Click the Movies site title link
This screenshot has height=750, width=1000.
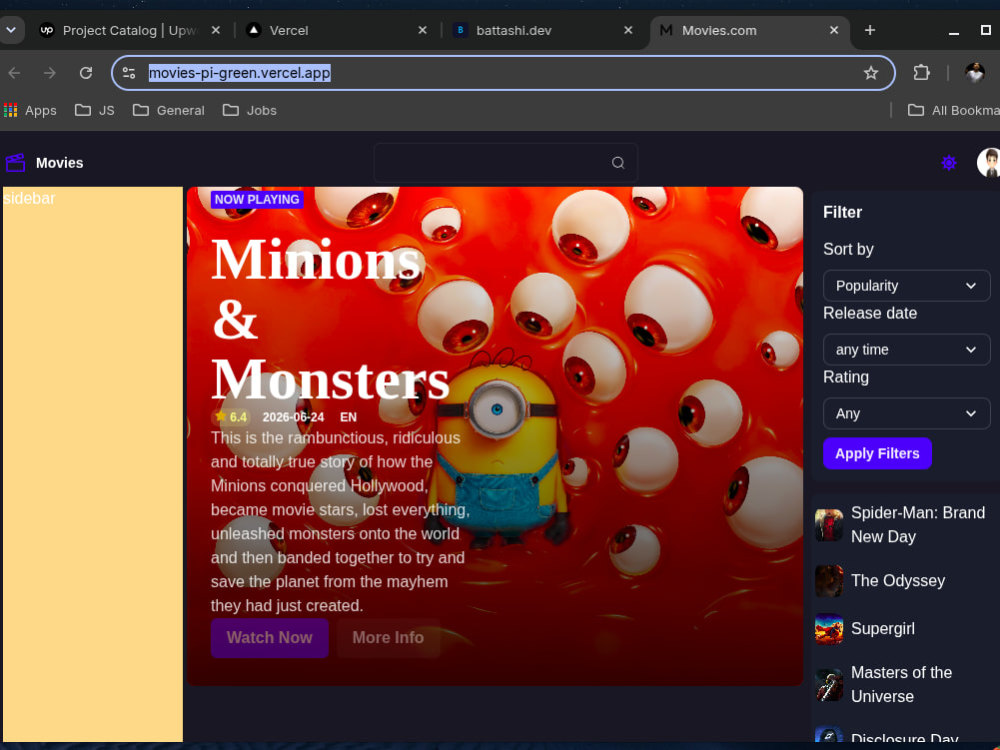(59, 163)
